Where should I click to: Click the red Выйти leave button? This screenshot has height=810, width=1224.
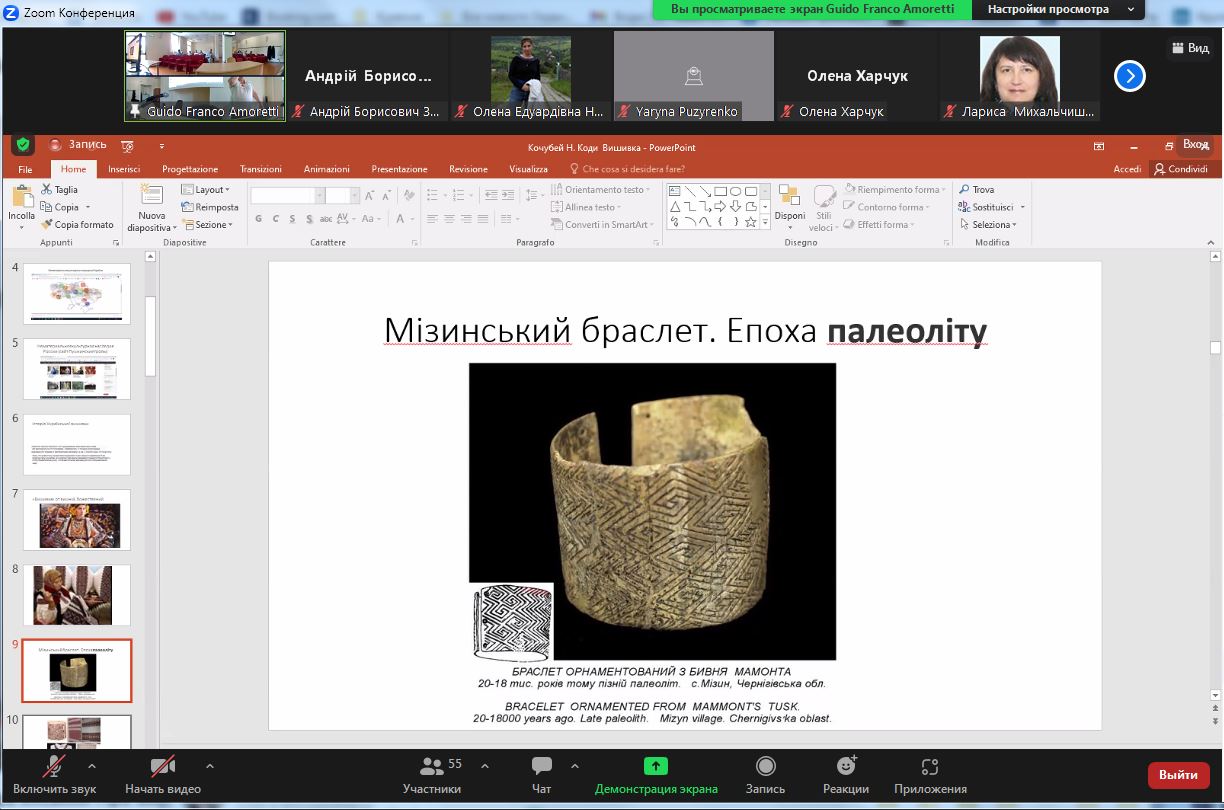pos(1178,774)
